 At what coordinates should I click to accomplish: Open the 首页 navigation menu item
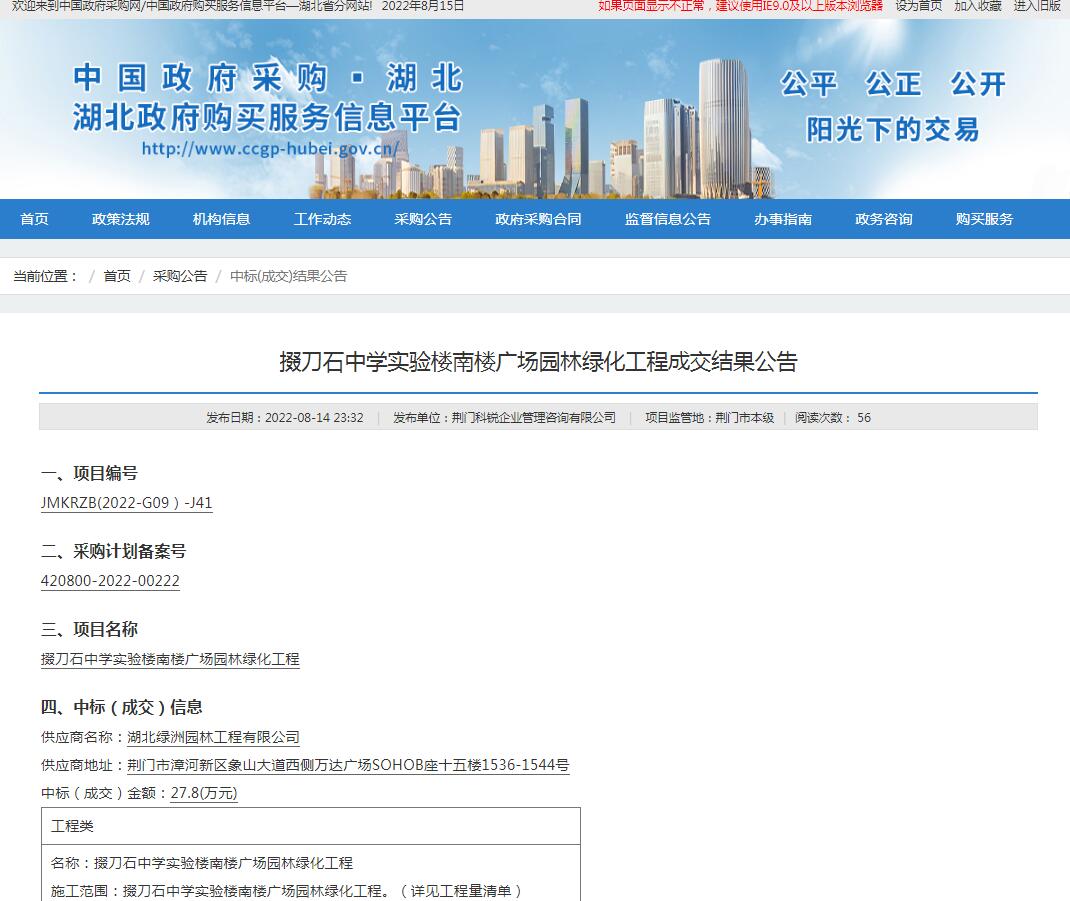coord(35,219)
